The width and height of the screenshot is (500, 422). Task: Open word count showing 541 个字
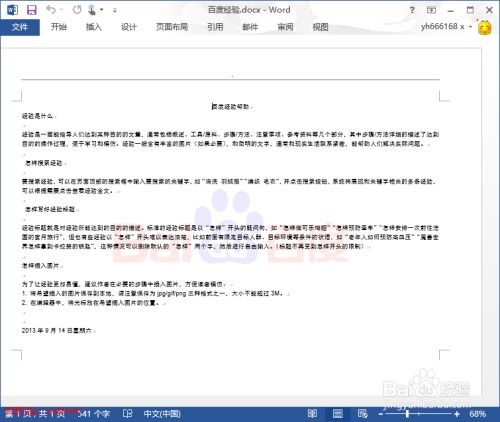click(x=93, y=414)
